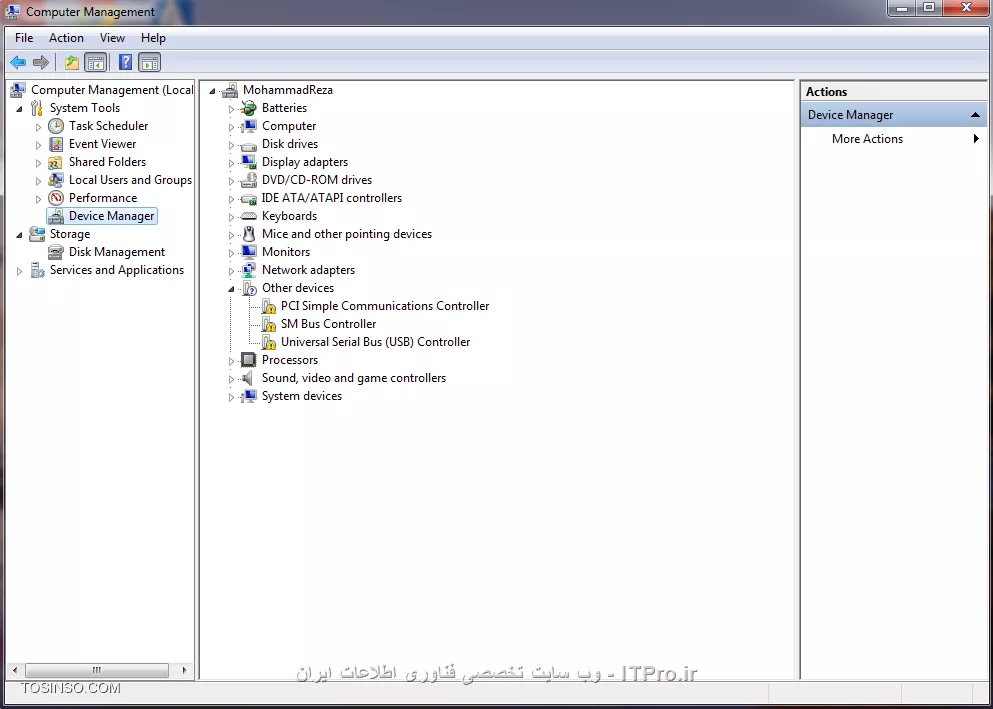Click the Display adapters category icon
Viewport: 993px width, 709px height.
point(249,162)
